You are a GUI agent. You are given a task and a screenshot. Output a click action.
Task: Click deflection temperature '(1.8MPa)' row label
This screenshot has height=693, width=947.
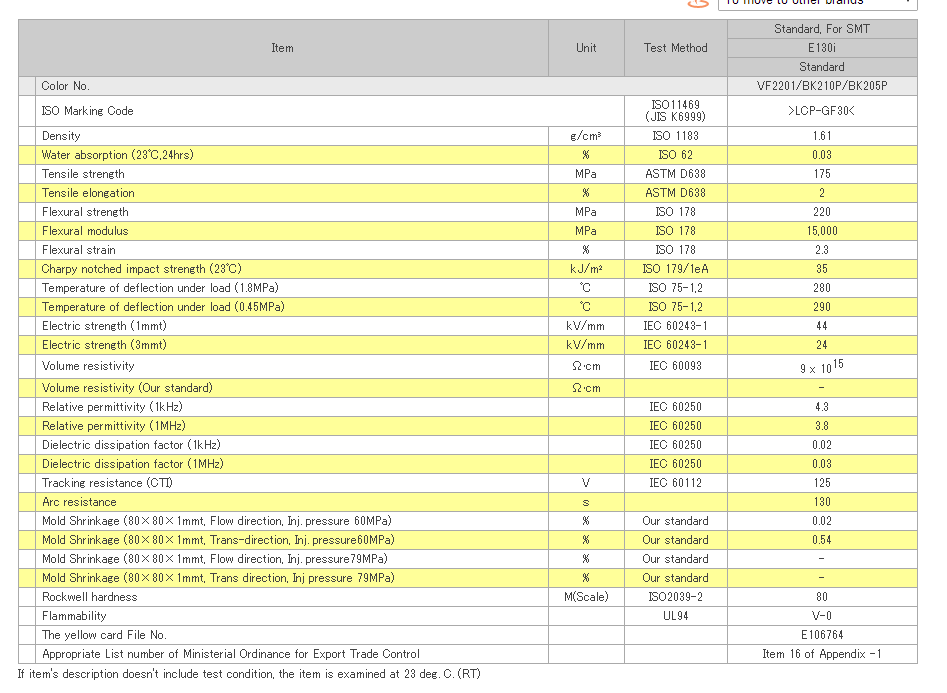[160, 288]
